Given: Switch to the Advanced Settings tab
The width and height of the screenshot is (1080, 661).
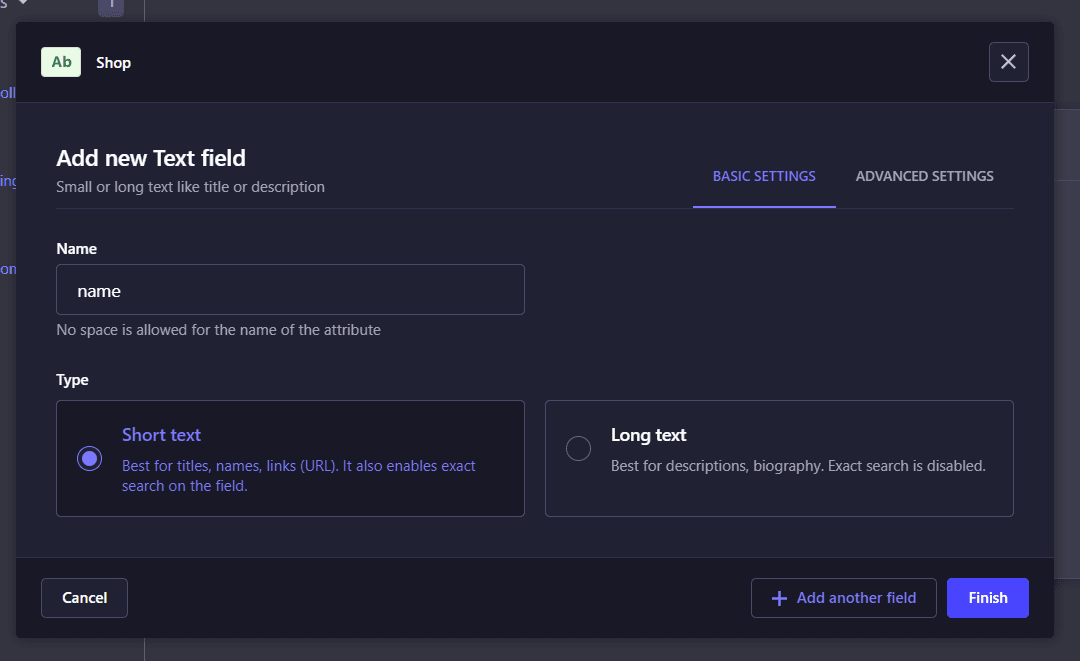Looking at the screenshot, I should (x=924, y=176).
